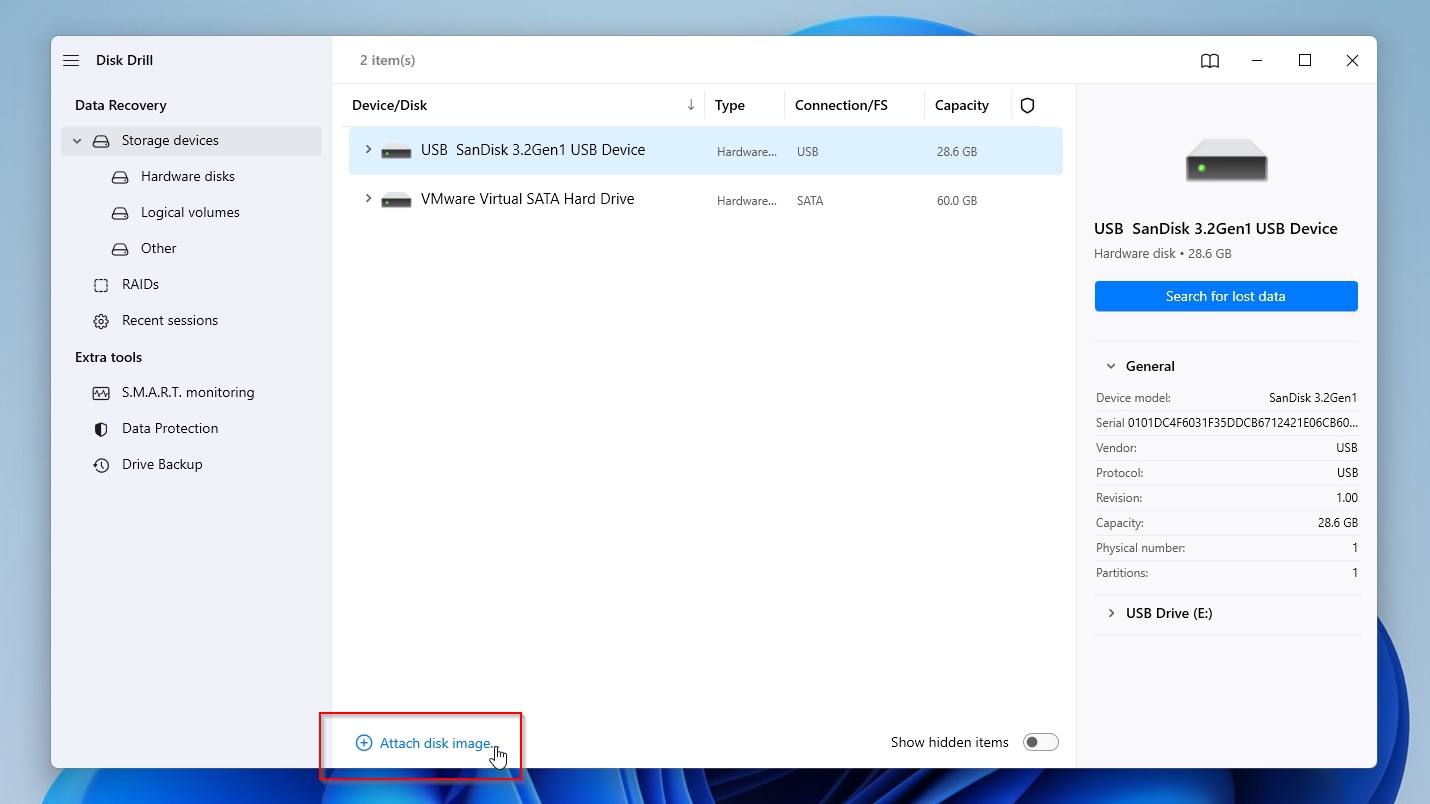Click the 2 item(s) count label
The image size is (1430, 804).
click(x=388, y=60)
